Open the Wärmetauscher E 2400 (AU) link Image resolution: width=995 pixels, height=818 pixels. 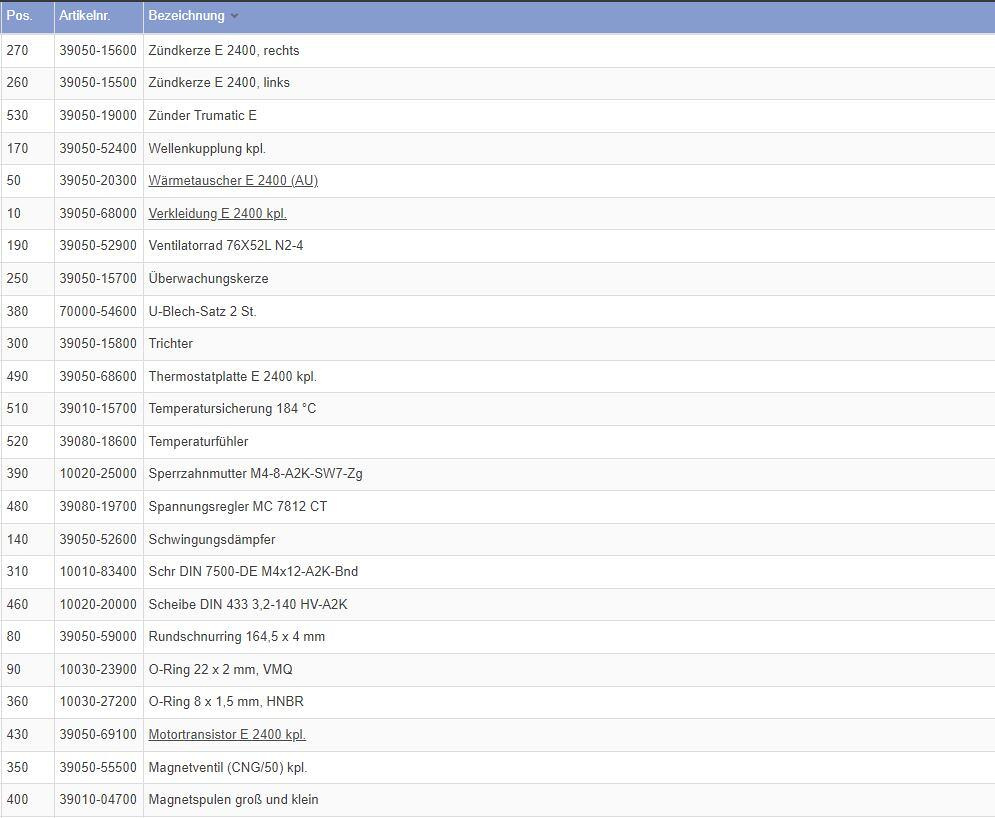point(233,181)
